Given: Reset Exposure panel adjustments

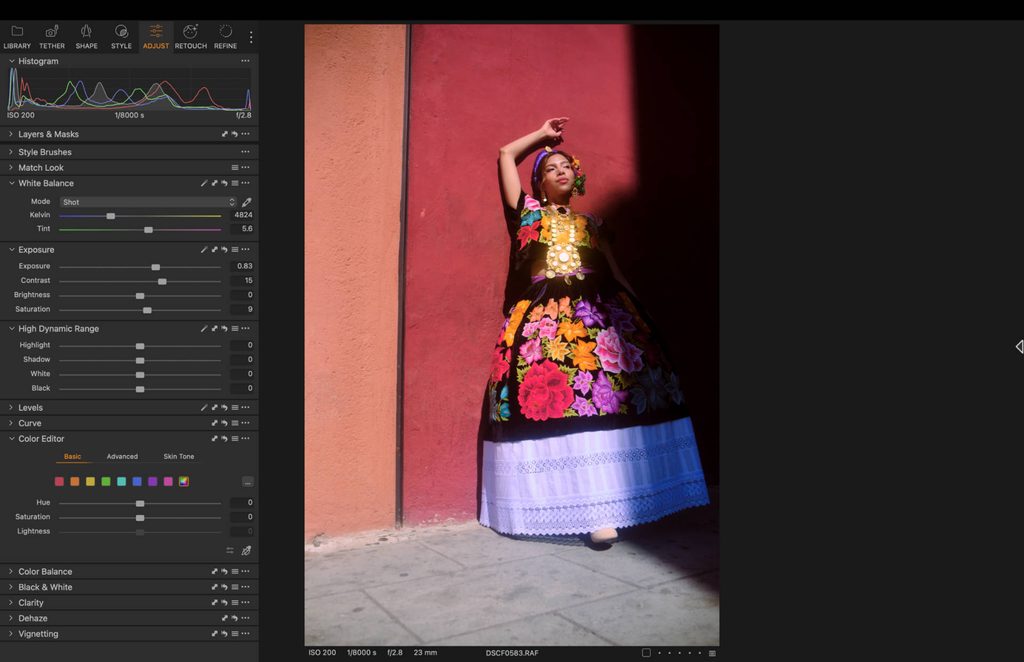Looking at the screenshot, I should [224, 249].
